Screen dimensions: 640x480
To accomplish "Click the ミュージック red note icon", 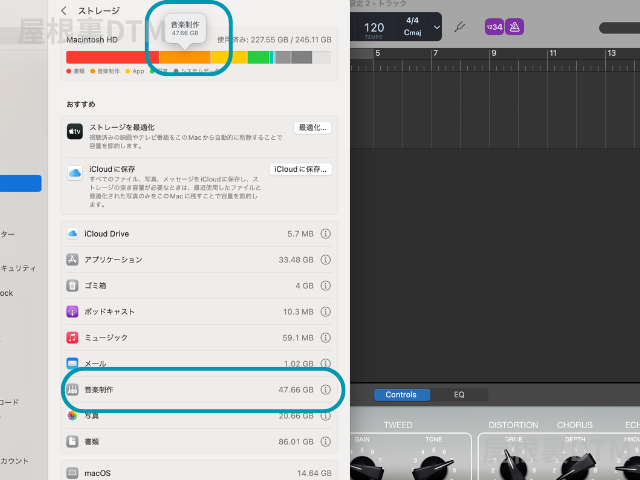I will point(72,338).
